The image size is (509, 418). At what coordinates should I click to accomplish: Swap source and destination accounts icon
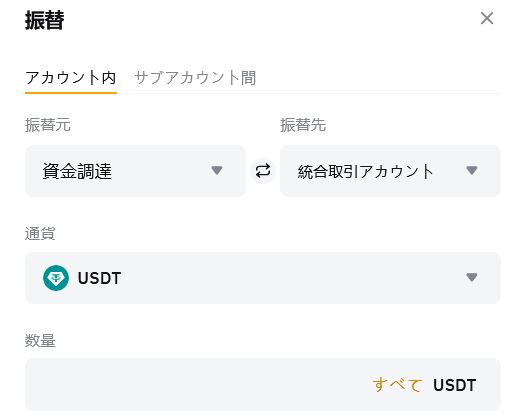pyautogui.click(x=263, y=171)
